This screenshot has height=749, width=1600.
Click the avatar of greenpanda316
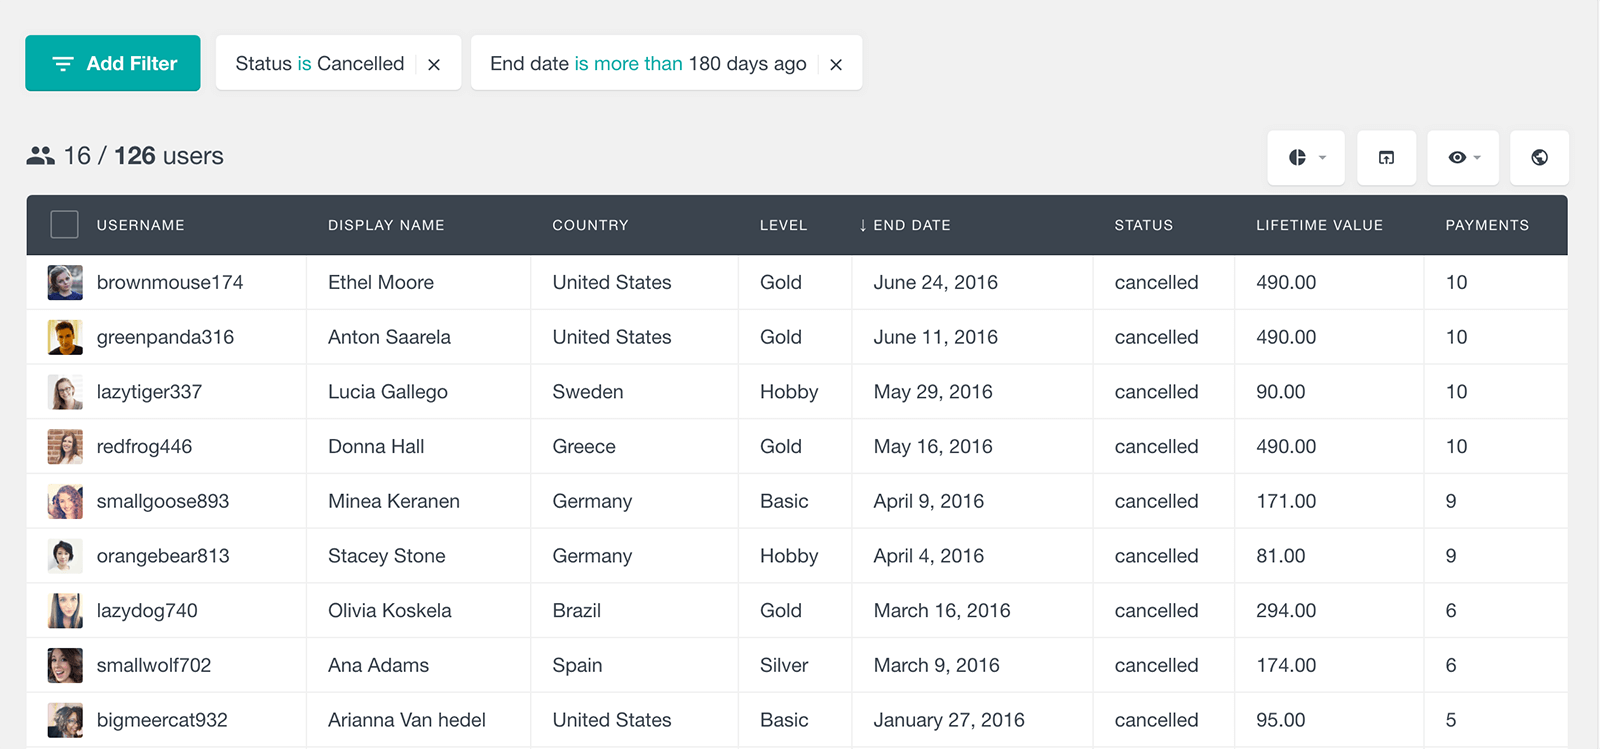click(x=65, y=337)
